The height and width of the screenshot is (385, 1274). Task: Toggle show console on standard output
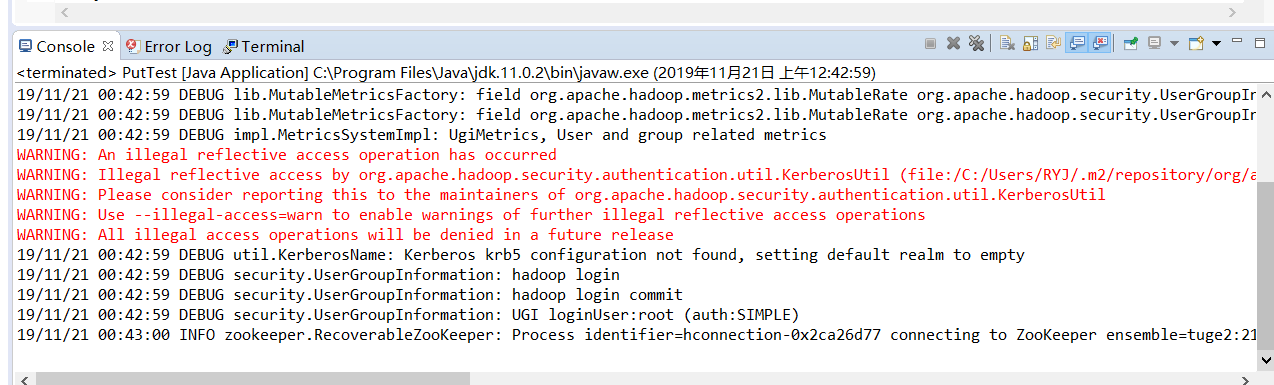pos(1077,44)
